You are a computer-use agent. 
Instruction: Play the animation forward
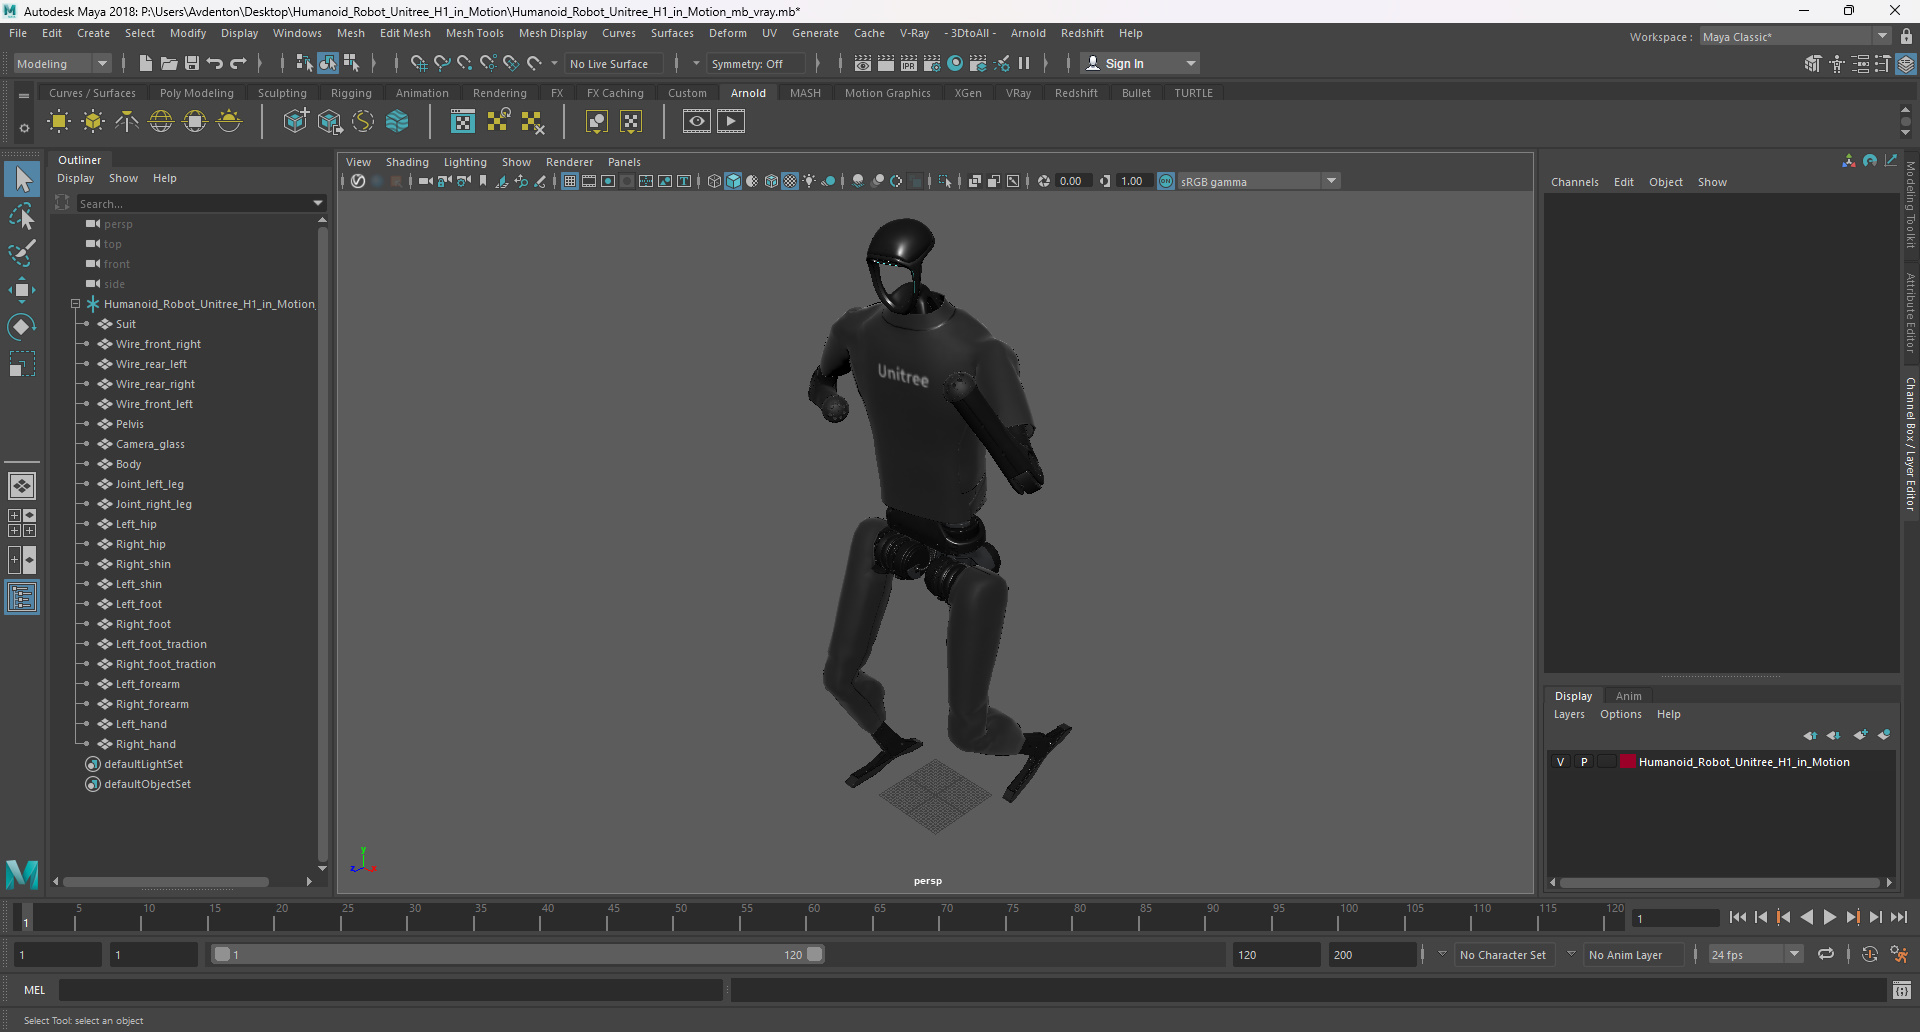[1829, 917]
